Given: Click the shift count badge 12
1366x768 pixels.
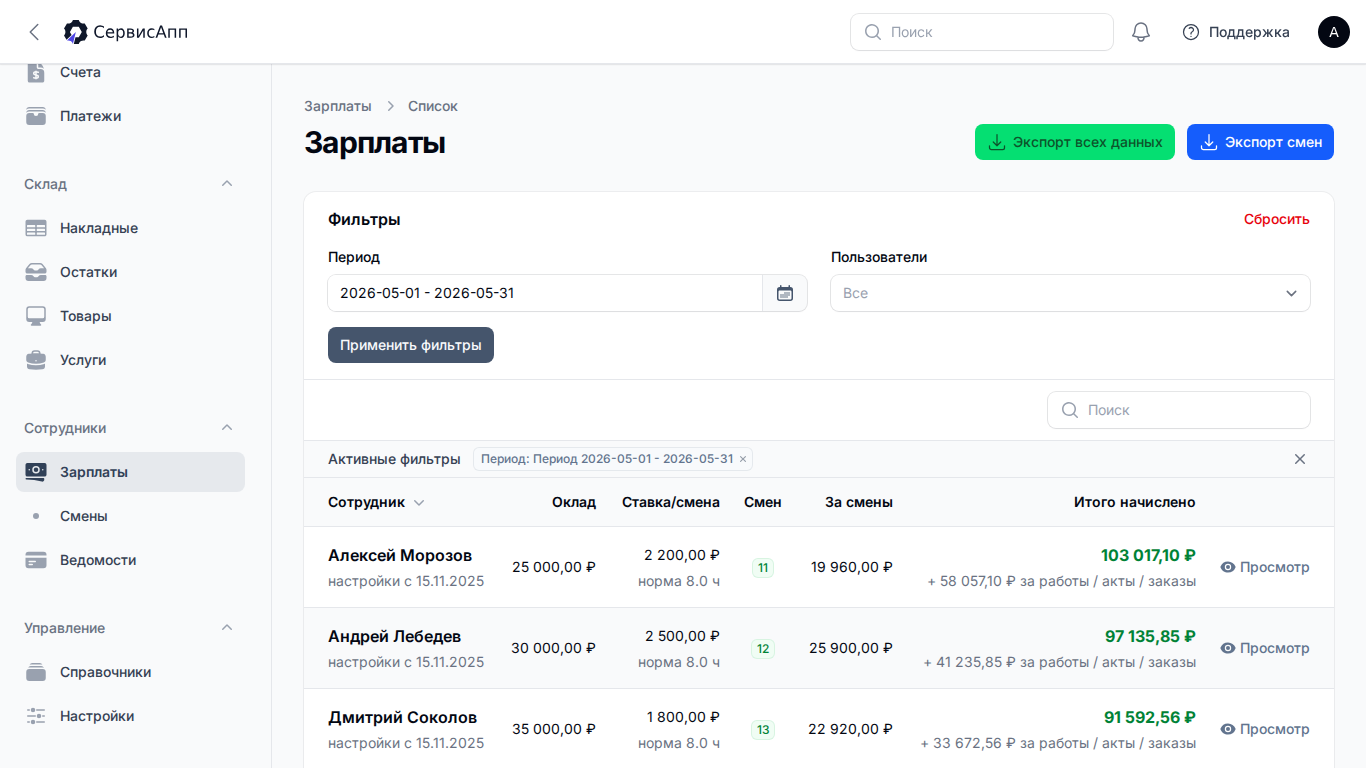Looking at the screenshot, I should (x=763, y=649).
